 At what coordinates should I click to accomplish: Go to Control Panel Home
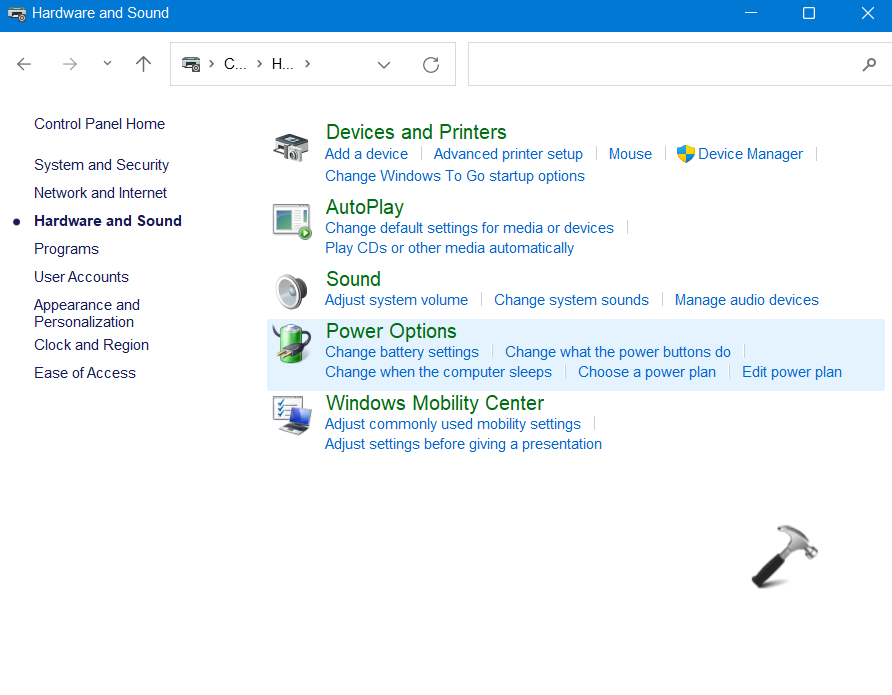tap(99, 124)
